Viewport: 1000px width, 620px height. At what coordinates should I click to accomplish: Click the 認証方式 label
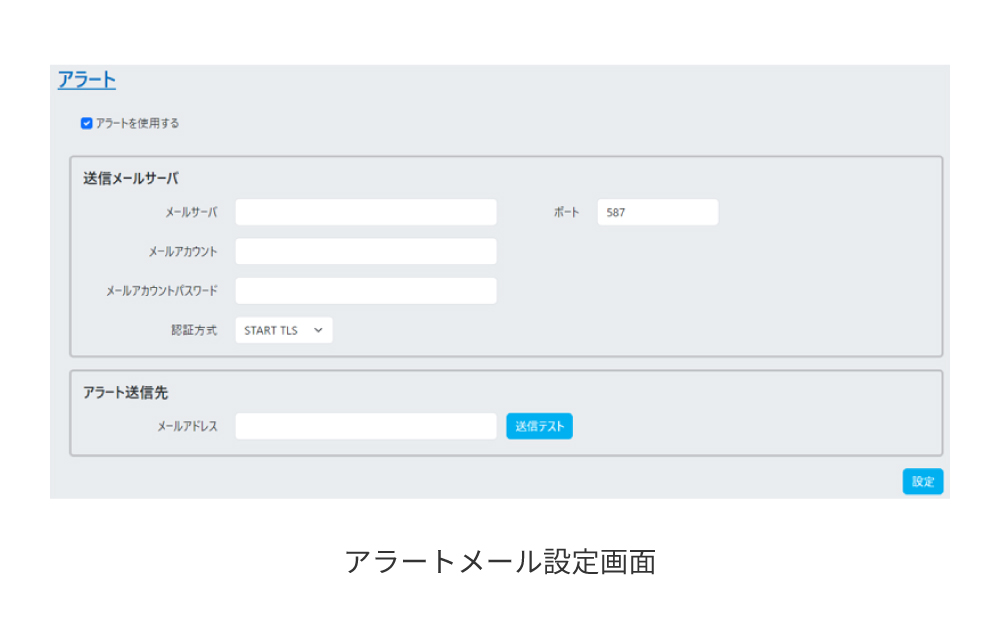coord(194,330)
